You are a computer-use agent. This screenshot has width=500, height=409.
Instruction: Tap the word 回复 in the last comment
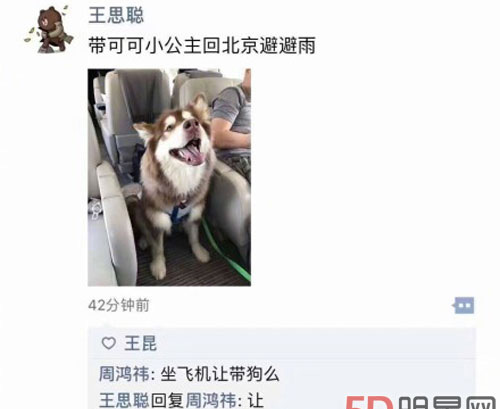point(167,400)
